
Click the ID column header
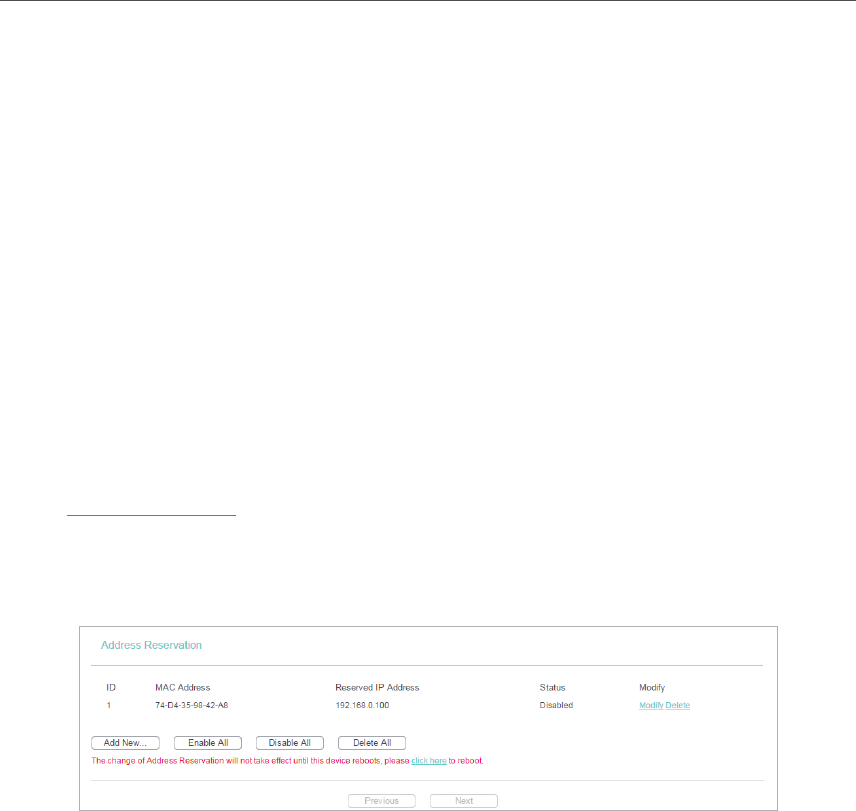click(x=111, y=688)
